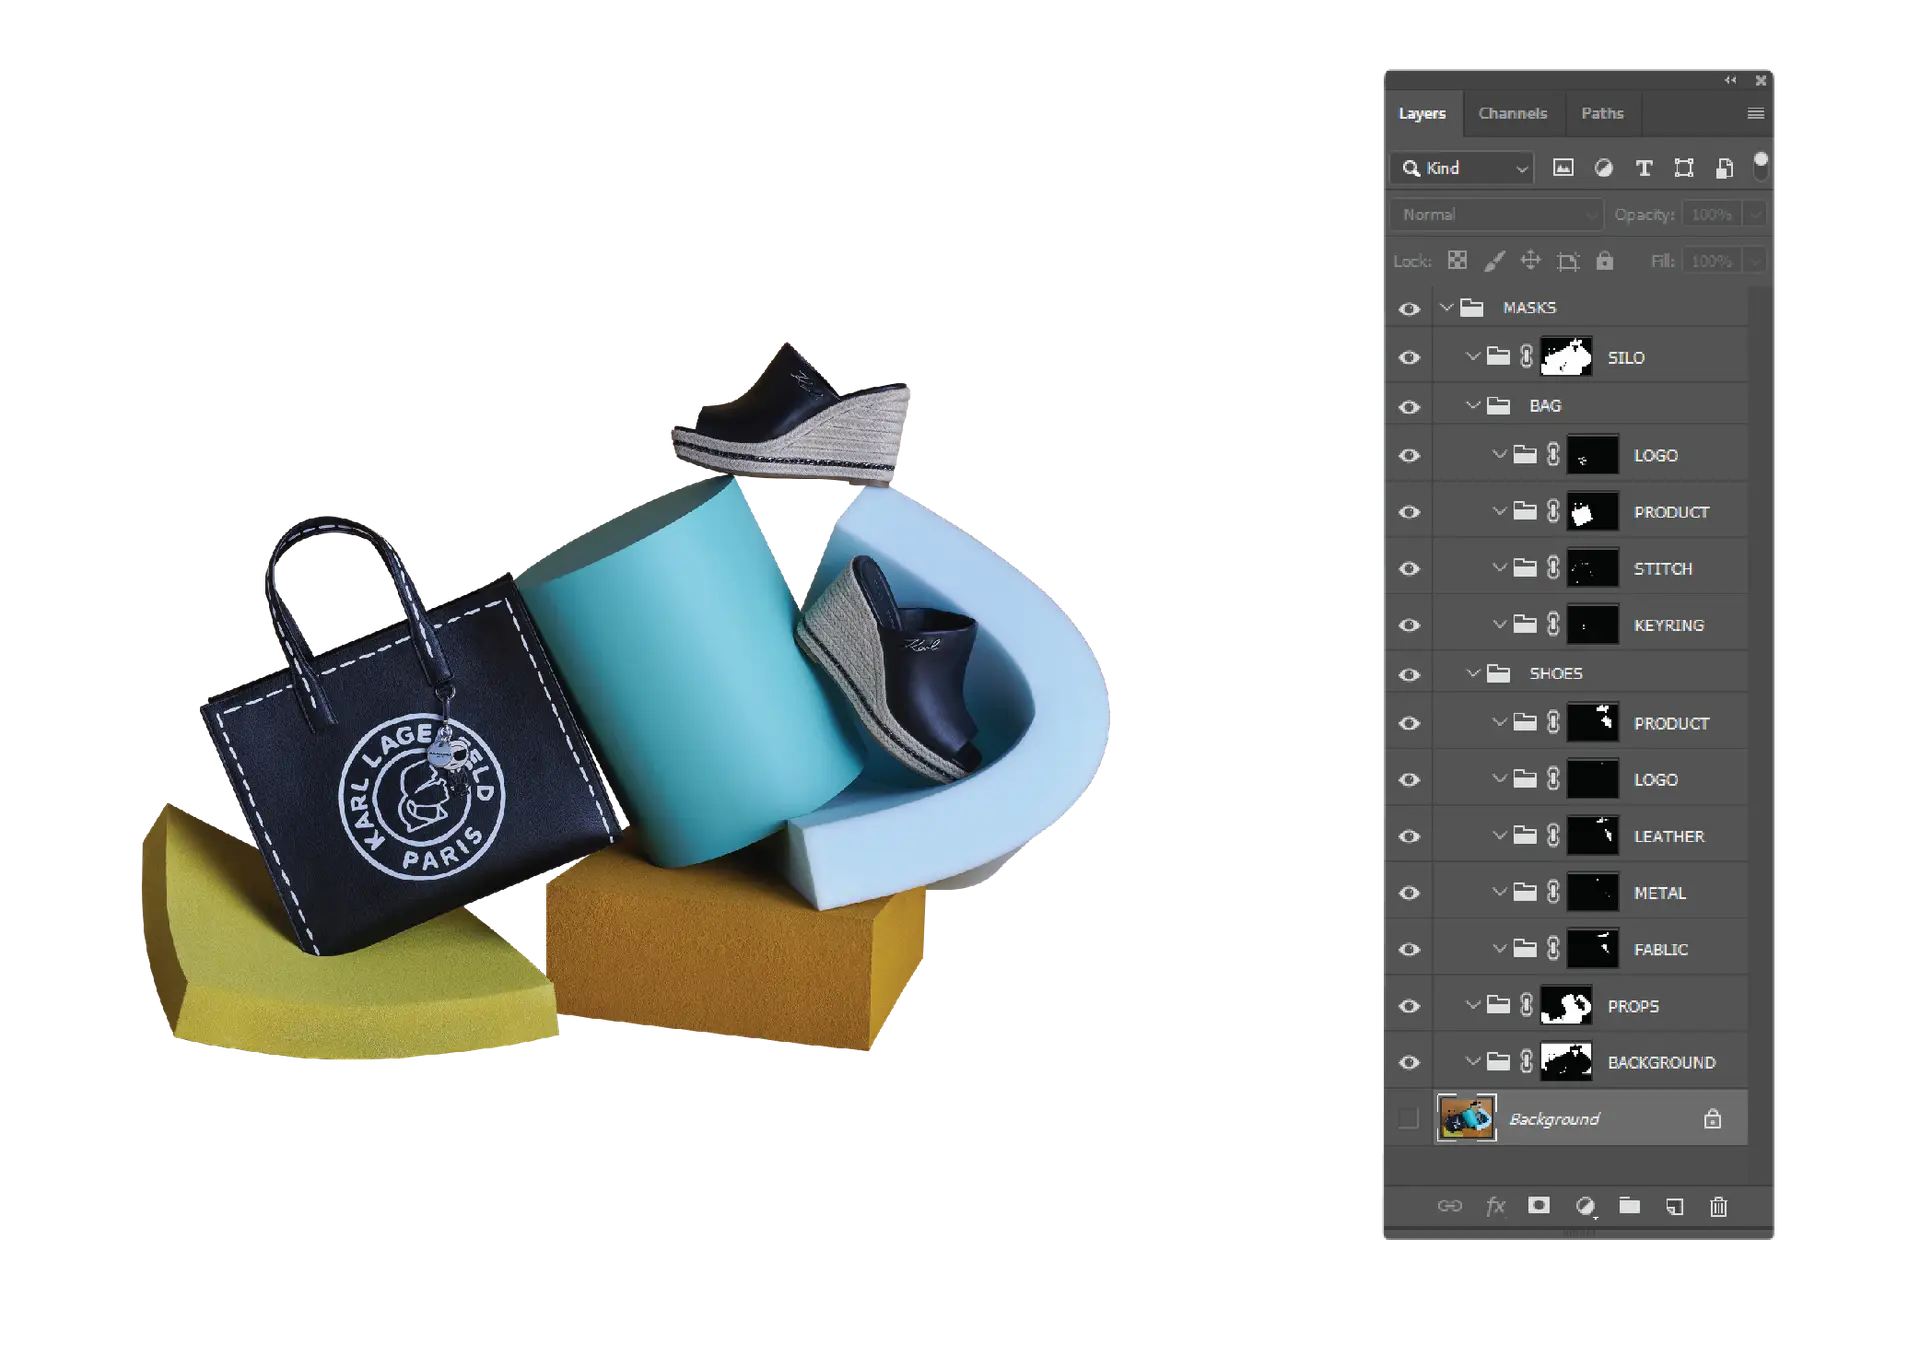Create a new group

click(x=1630, y=1206)
